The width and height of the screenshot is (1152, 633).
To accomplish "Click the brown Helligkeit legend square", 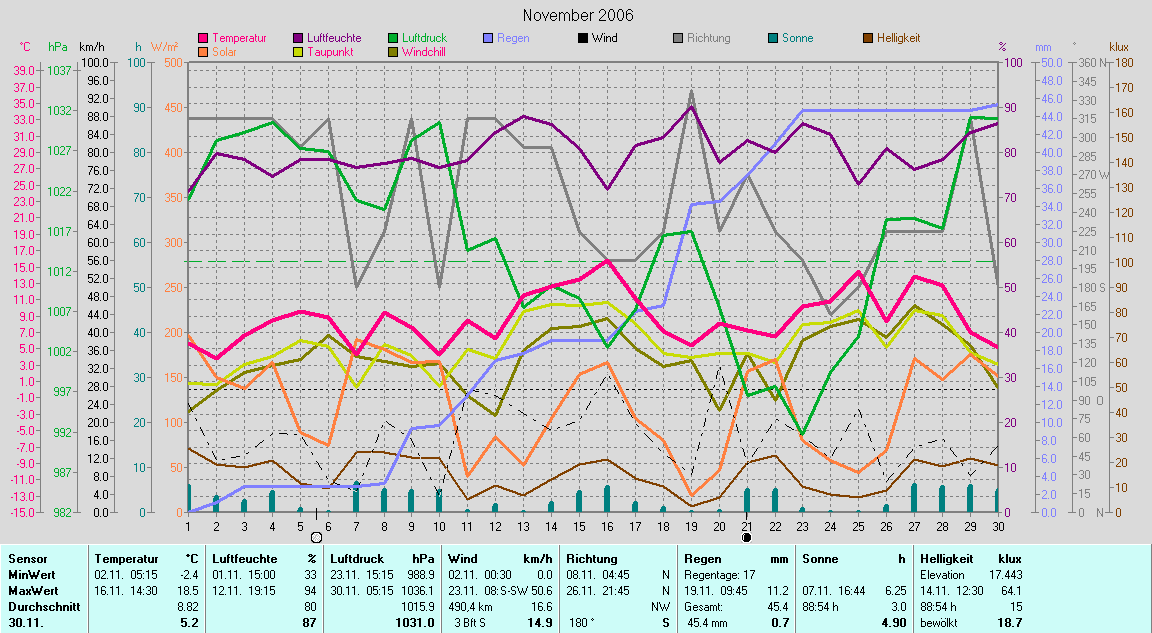I will pos(867,38).
